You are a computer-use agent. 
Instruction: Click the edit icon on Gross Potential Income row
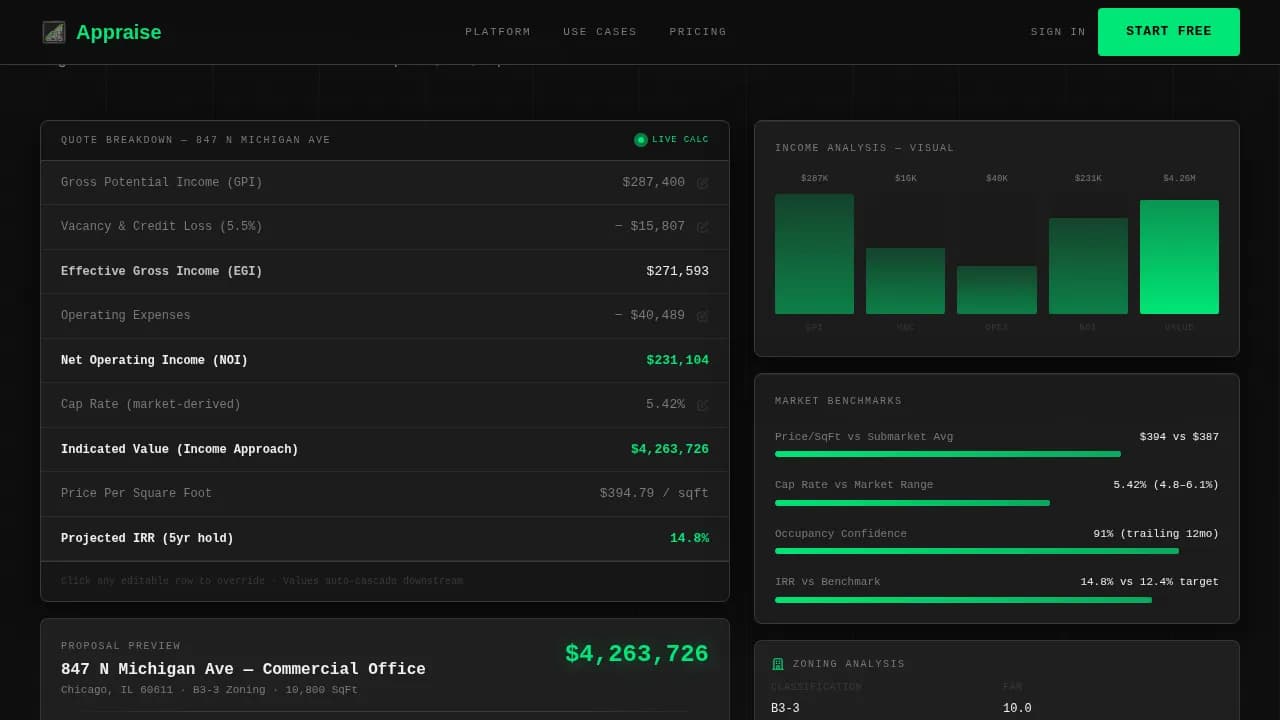[x=702, y=182]
